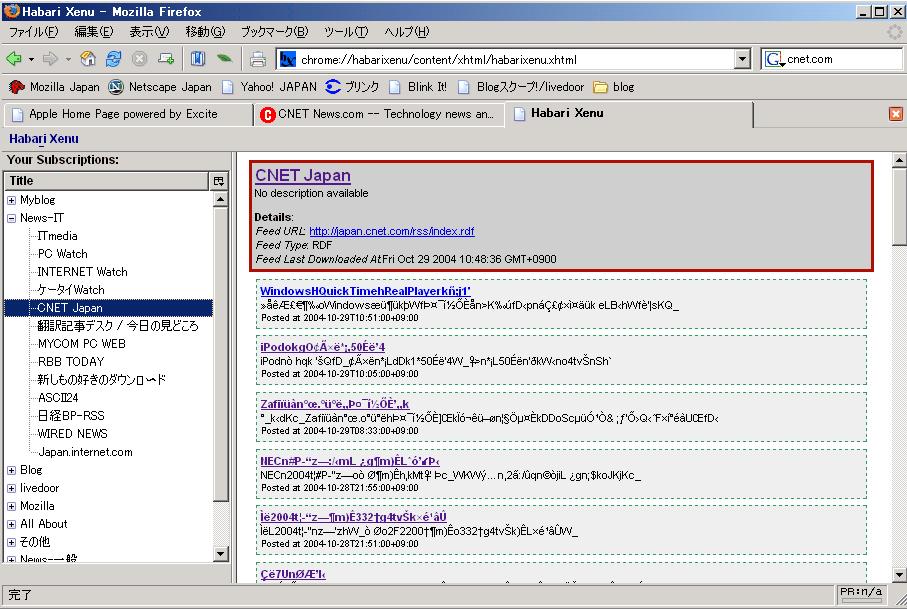This screenshot has width=907, height=609.
Task: Open the CNET Japan feed title link
Action: [303, 175]
